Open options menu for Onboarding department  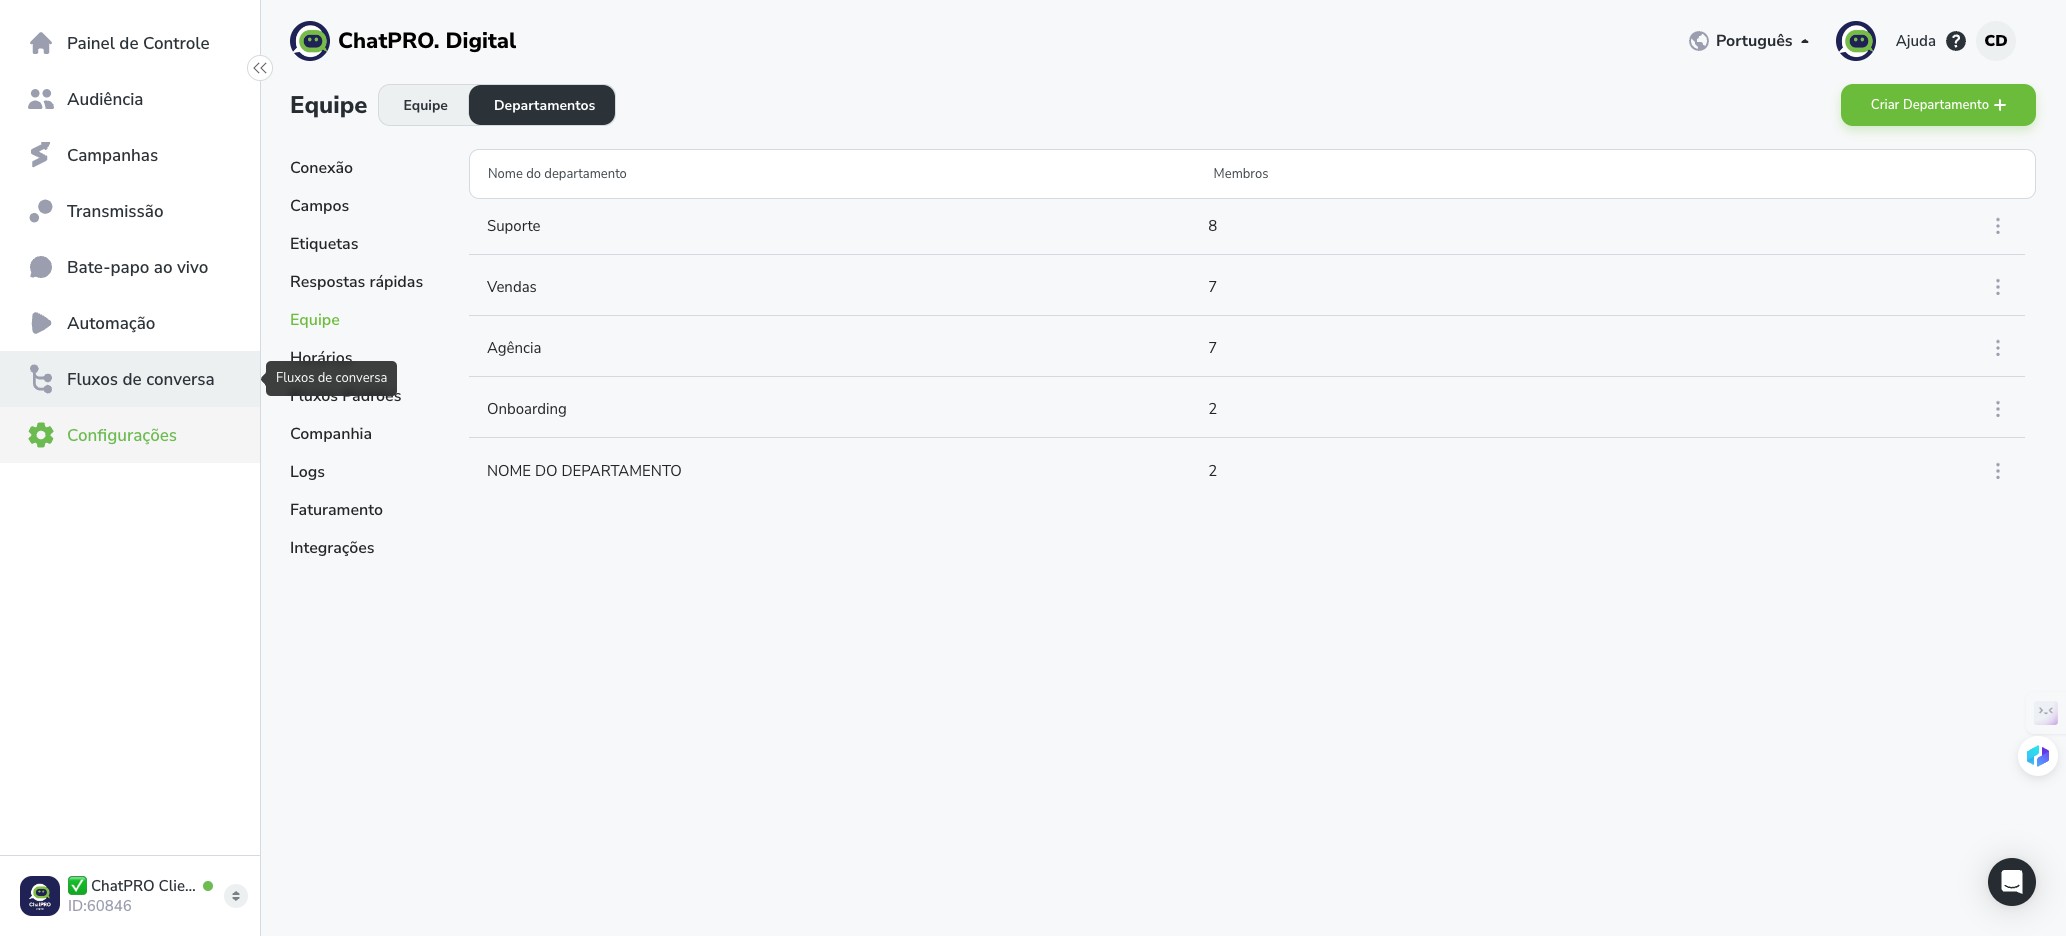[x=1998, y=409]
